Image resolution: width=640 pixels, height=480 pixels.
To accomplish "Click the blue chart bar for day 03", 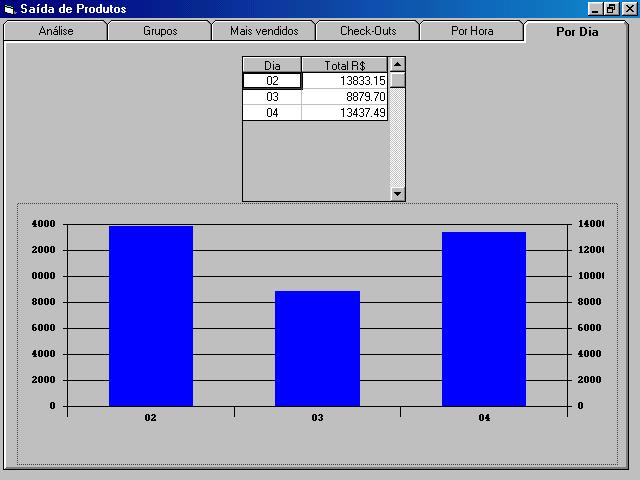I will tap(317, 348).
